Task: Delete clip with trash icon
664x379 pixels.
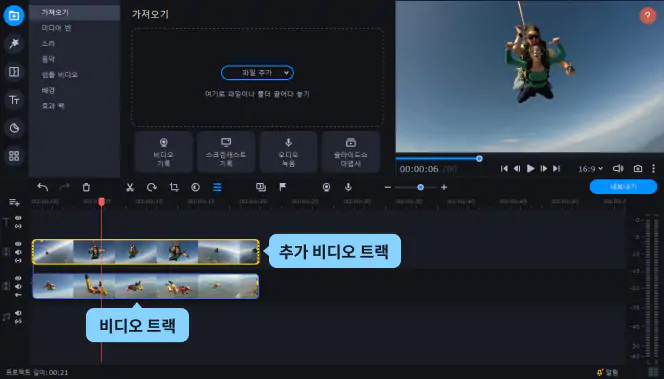Action: pos(86,187)
